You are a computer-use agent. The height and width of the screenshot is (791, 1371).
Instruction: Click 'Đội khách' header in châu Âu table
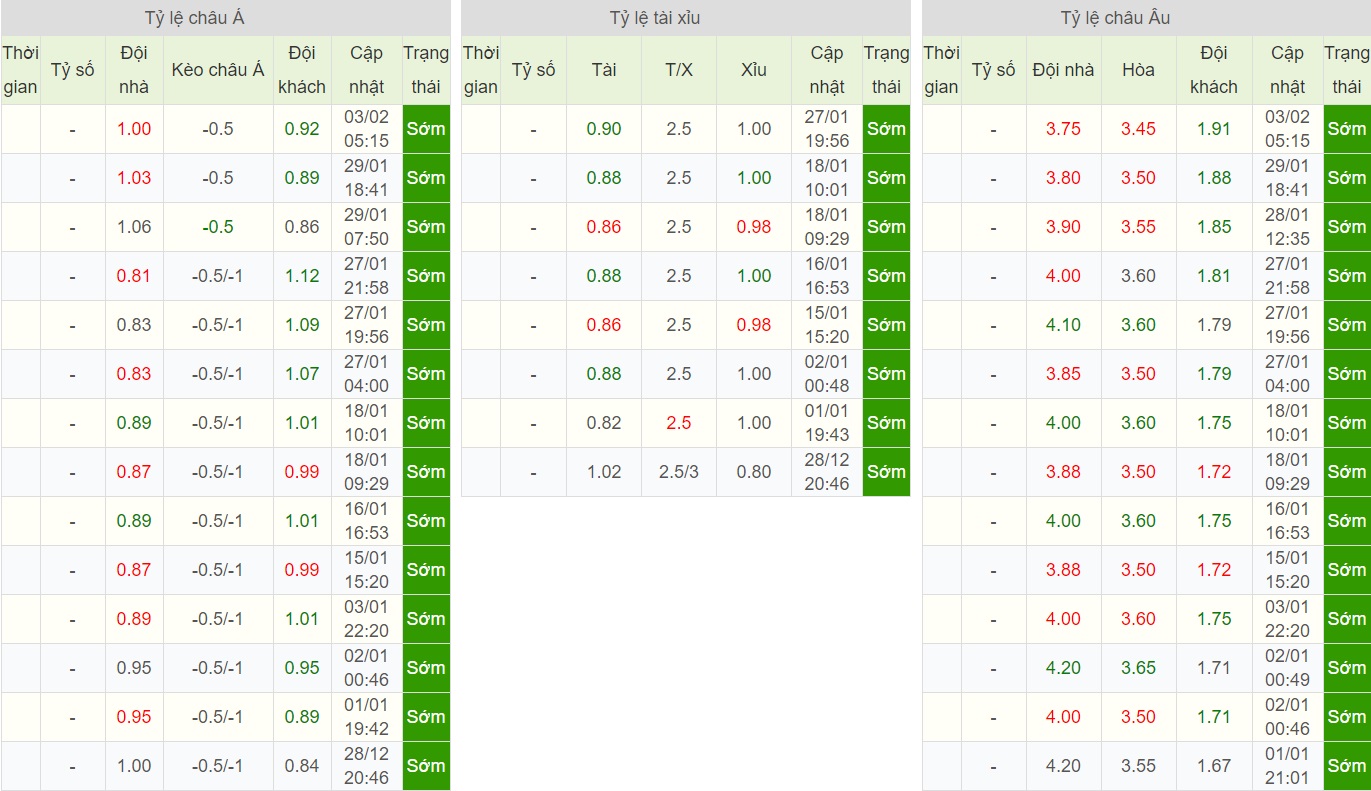(1214, 70)
